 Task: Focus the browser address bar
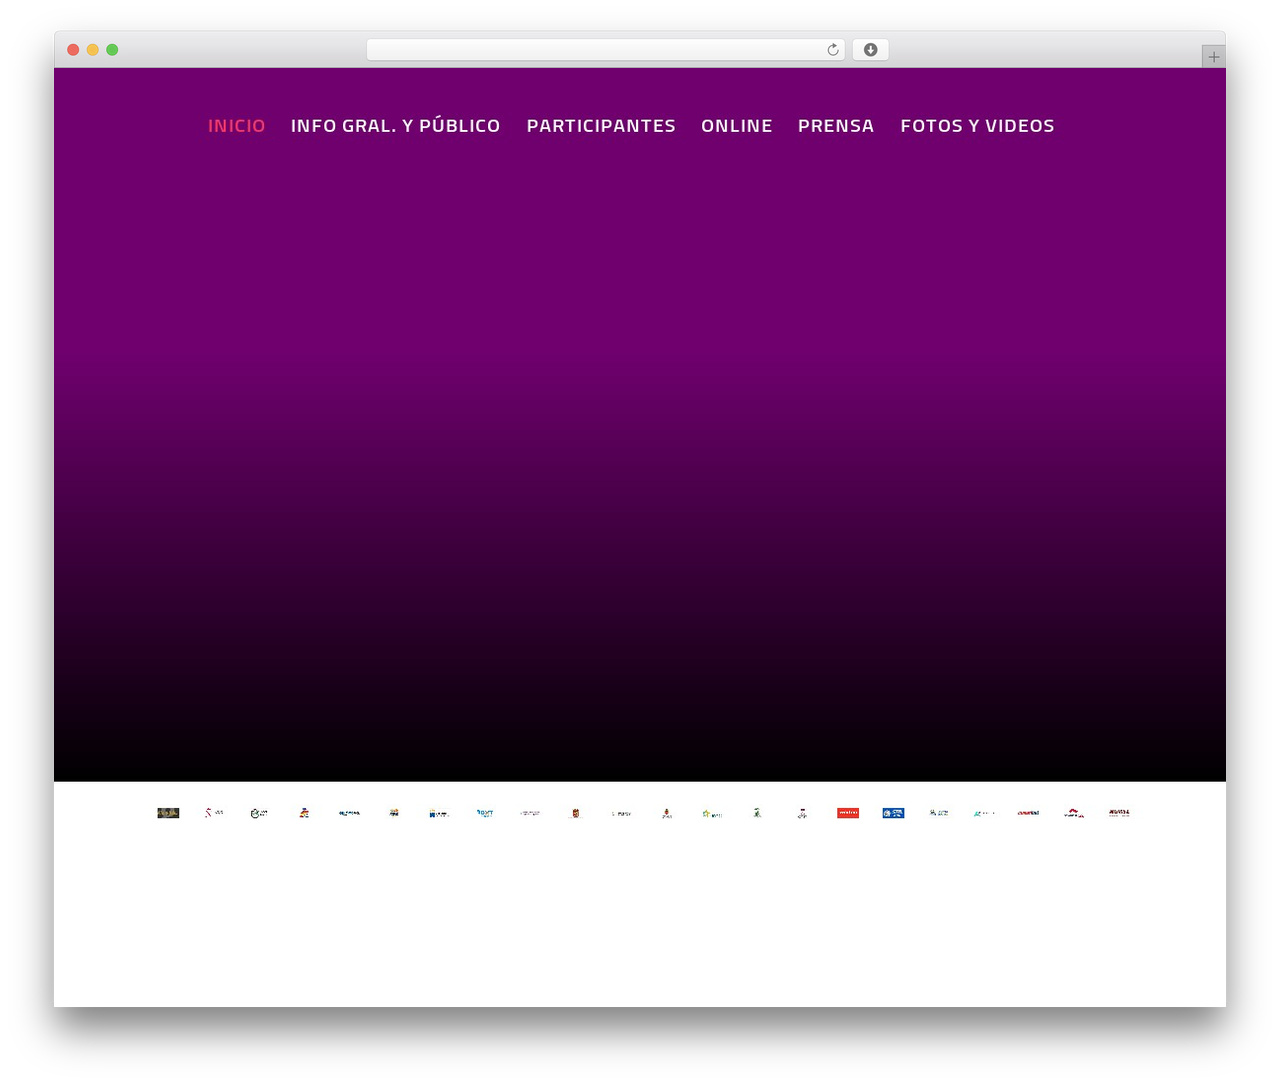pos(605,50)
